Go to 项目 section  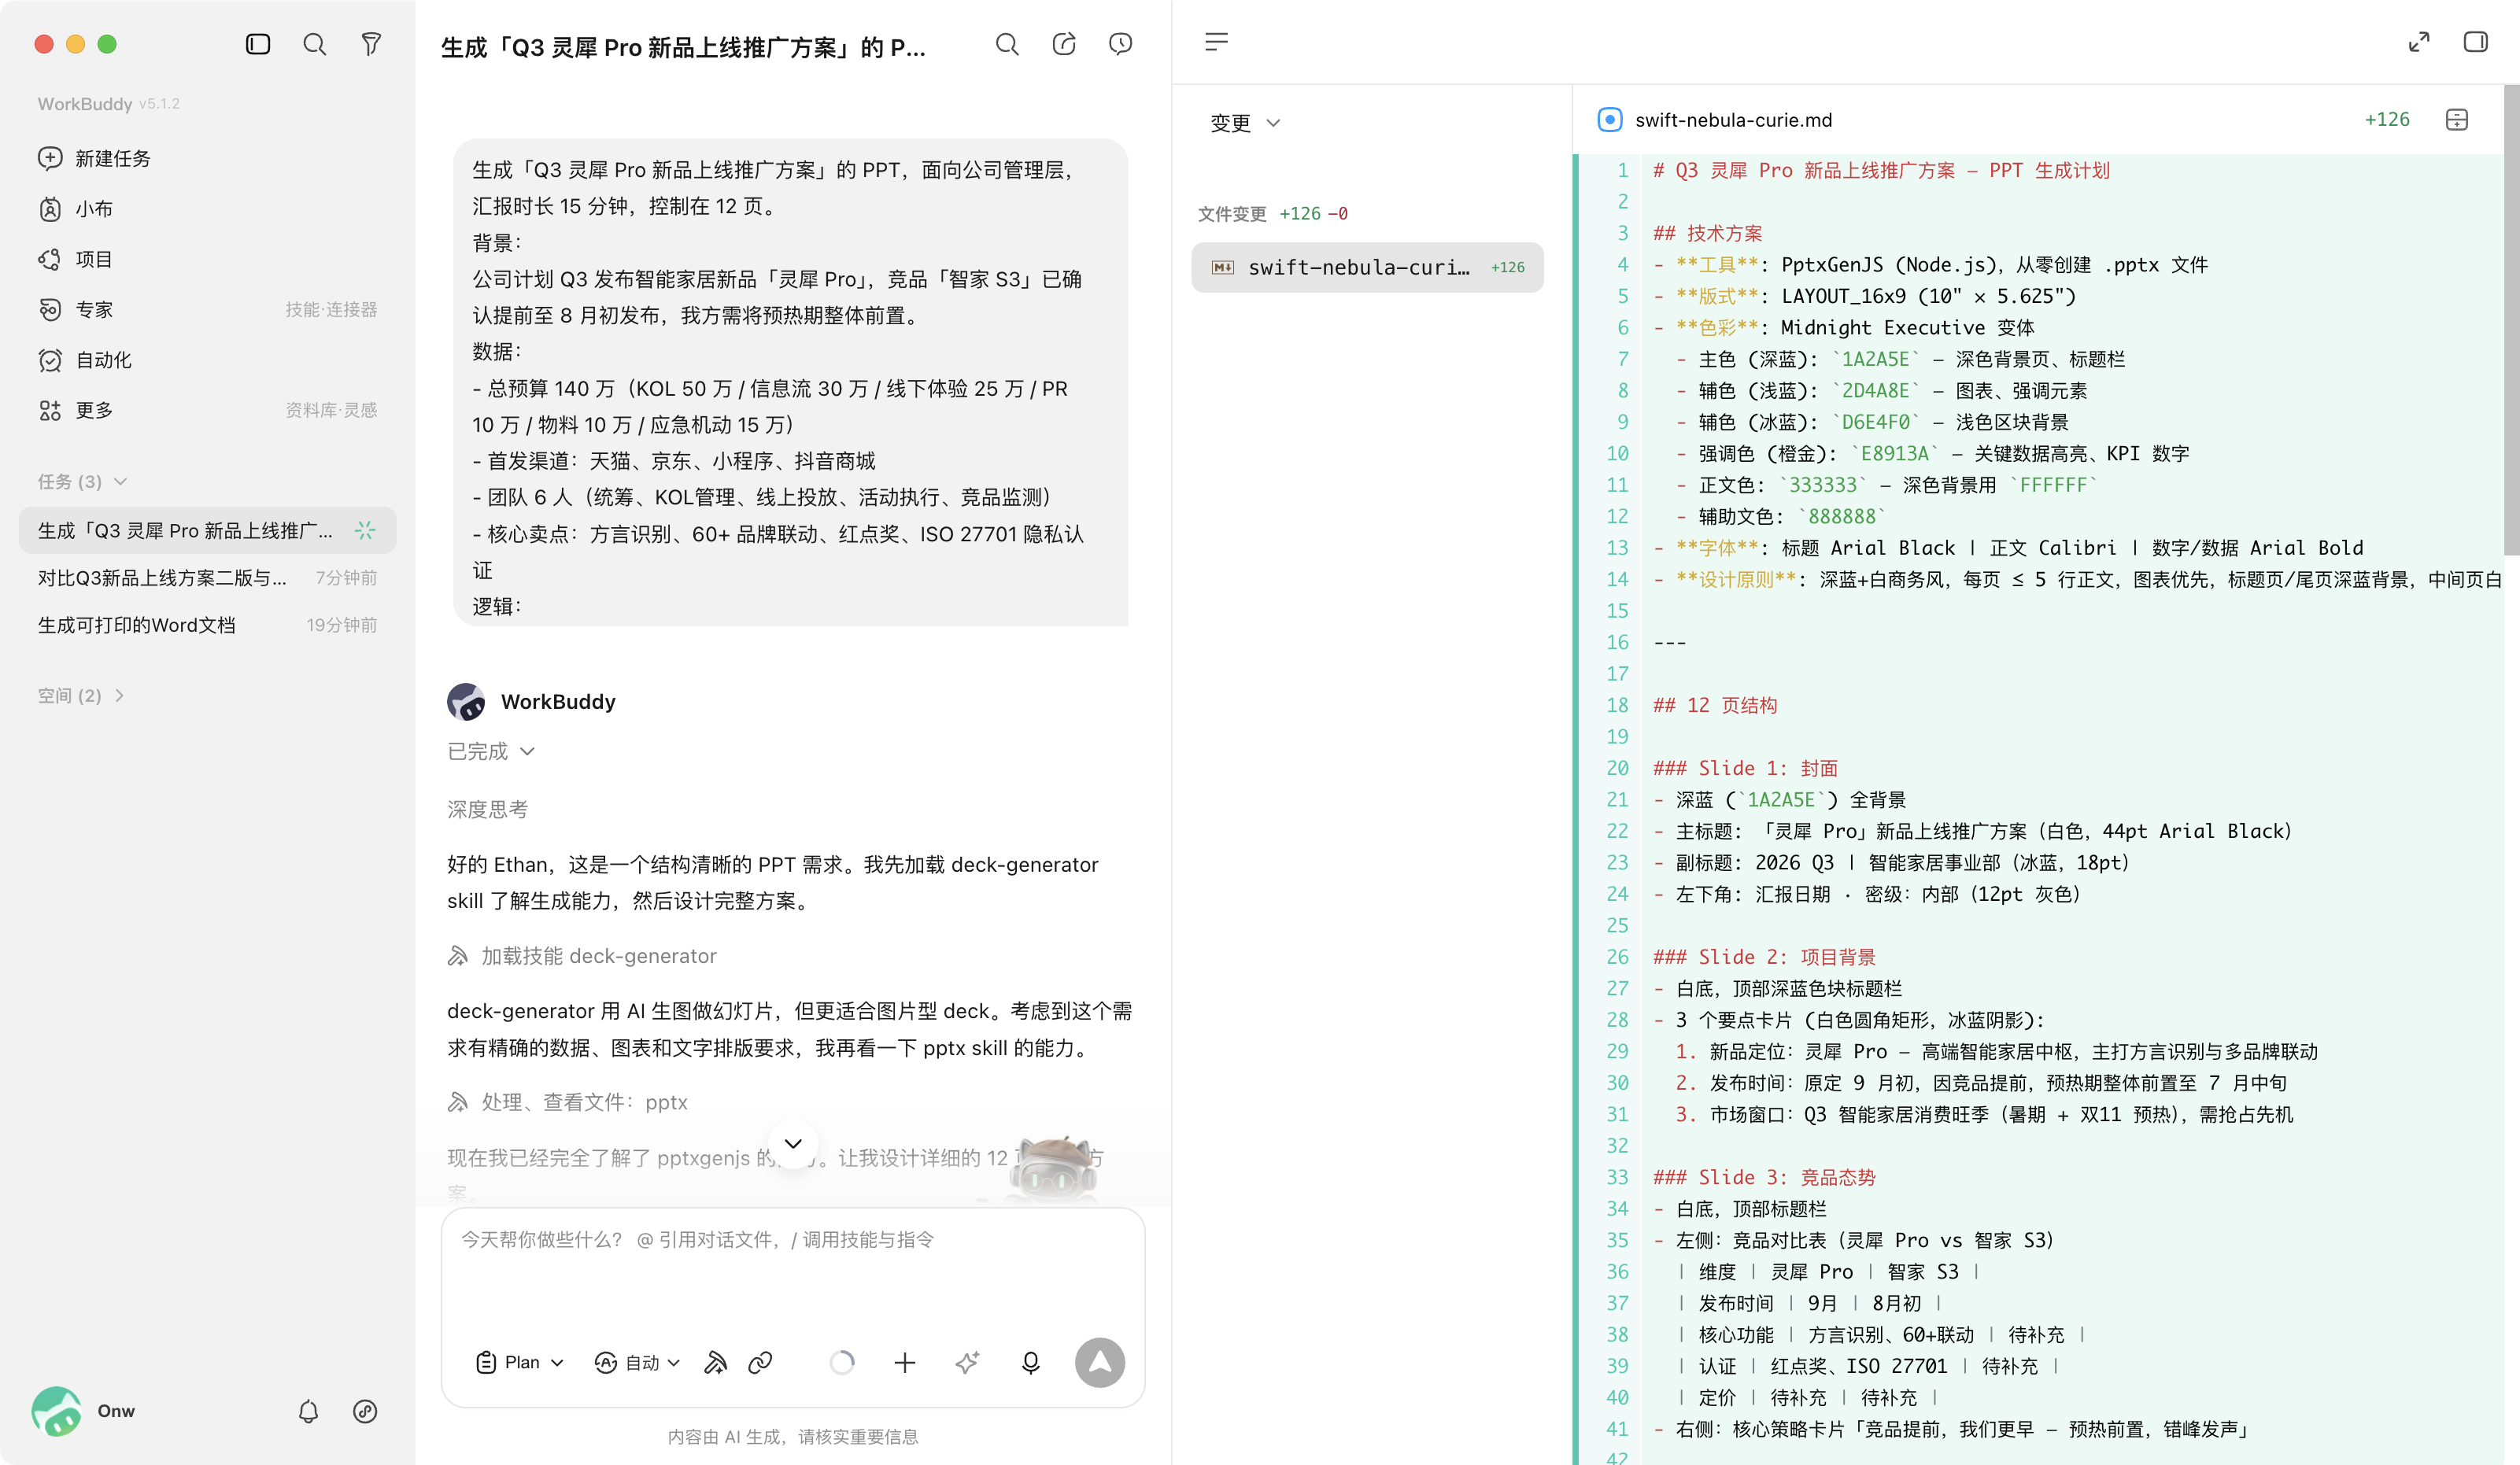click(x=208, y=259)
